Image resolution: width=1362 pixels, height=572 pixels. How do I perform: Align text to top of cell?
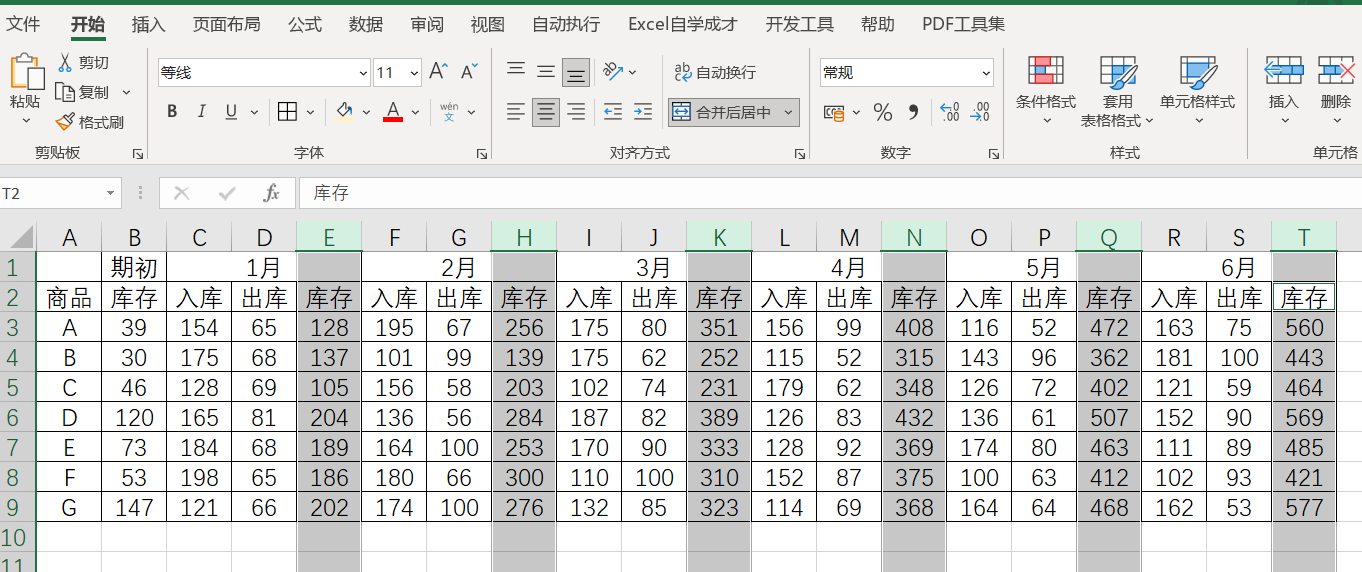(x=516, y=72)
